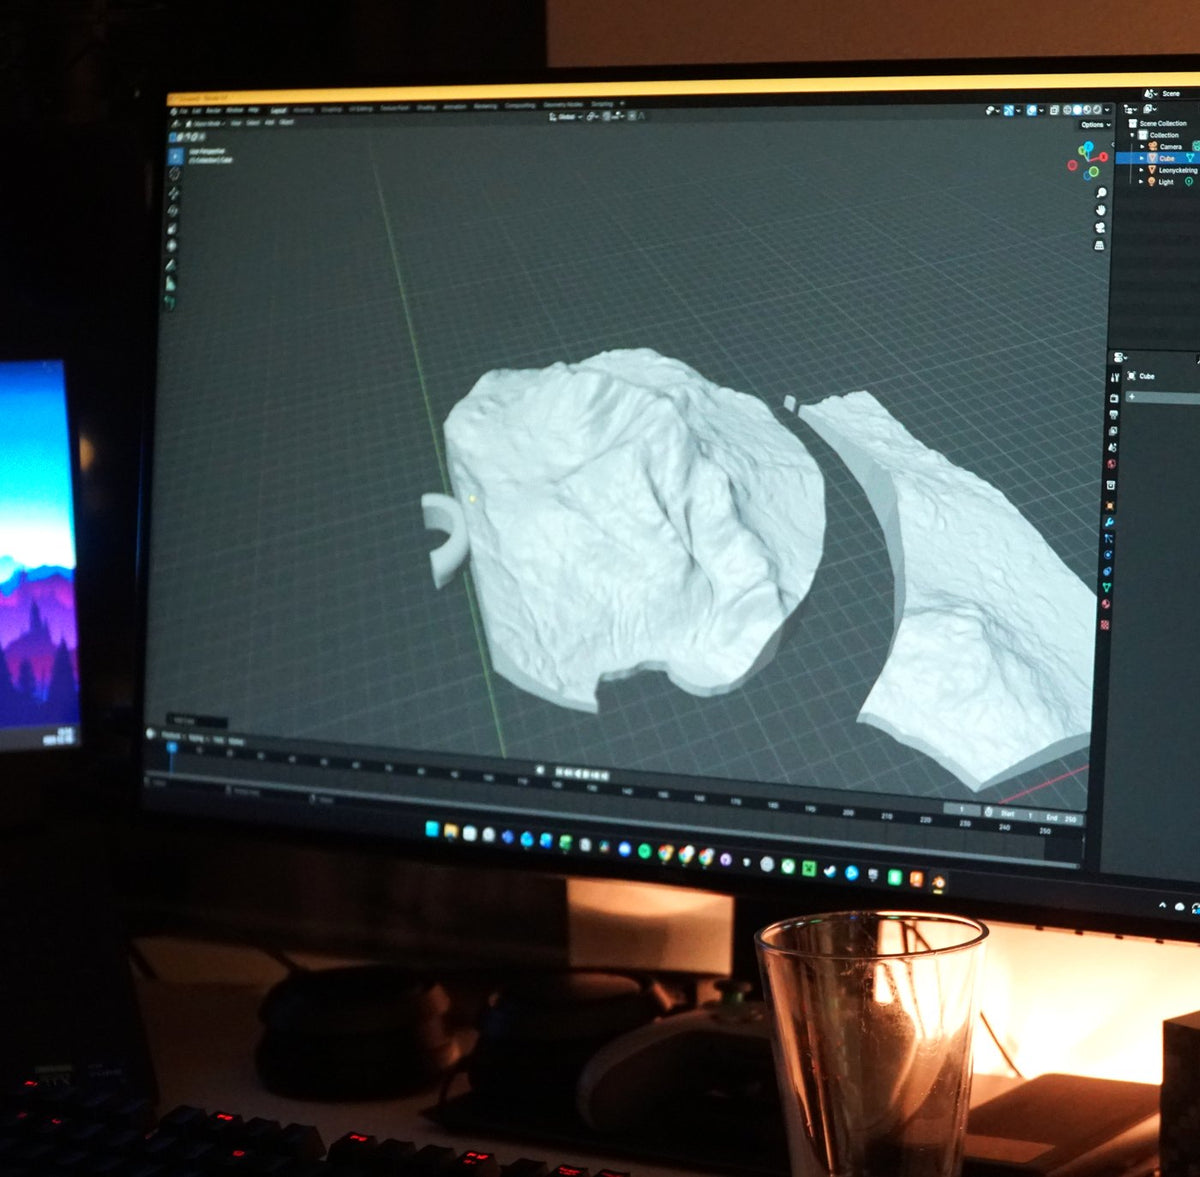Expand the Cube item in outliner

[1142, 158]
